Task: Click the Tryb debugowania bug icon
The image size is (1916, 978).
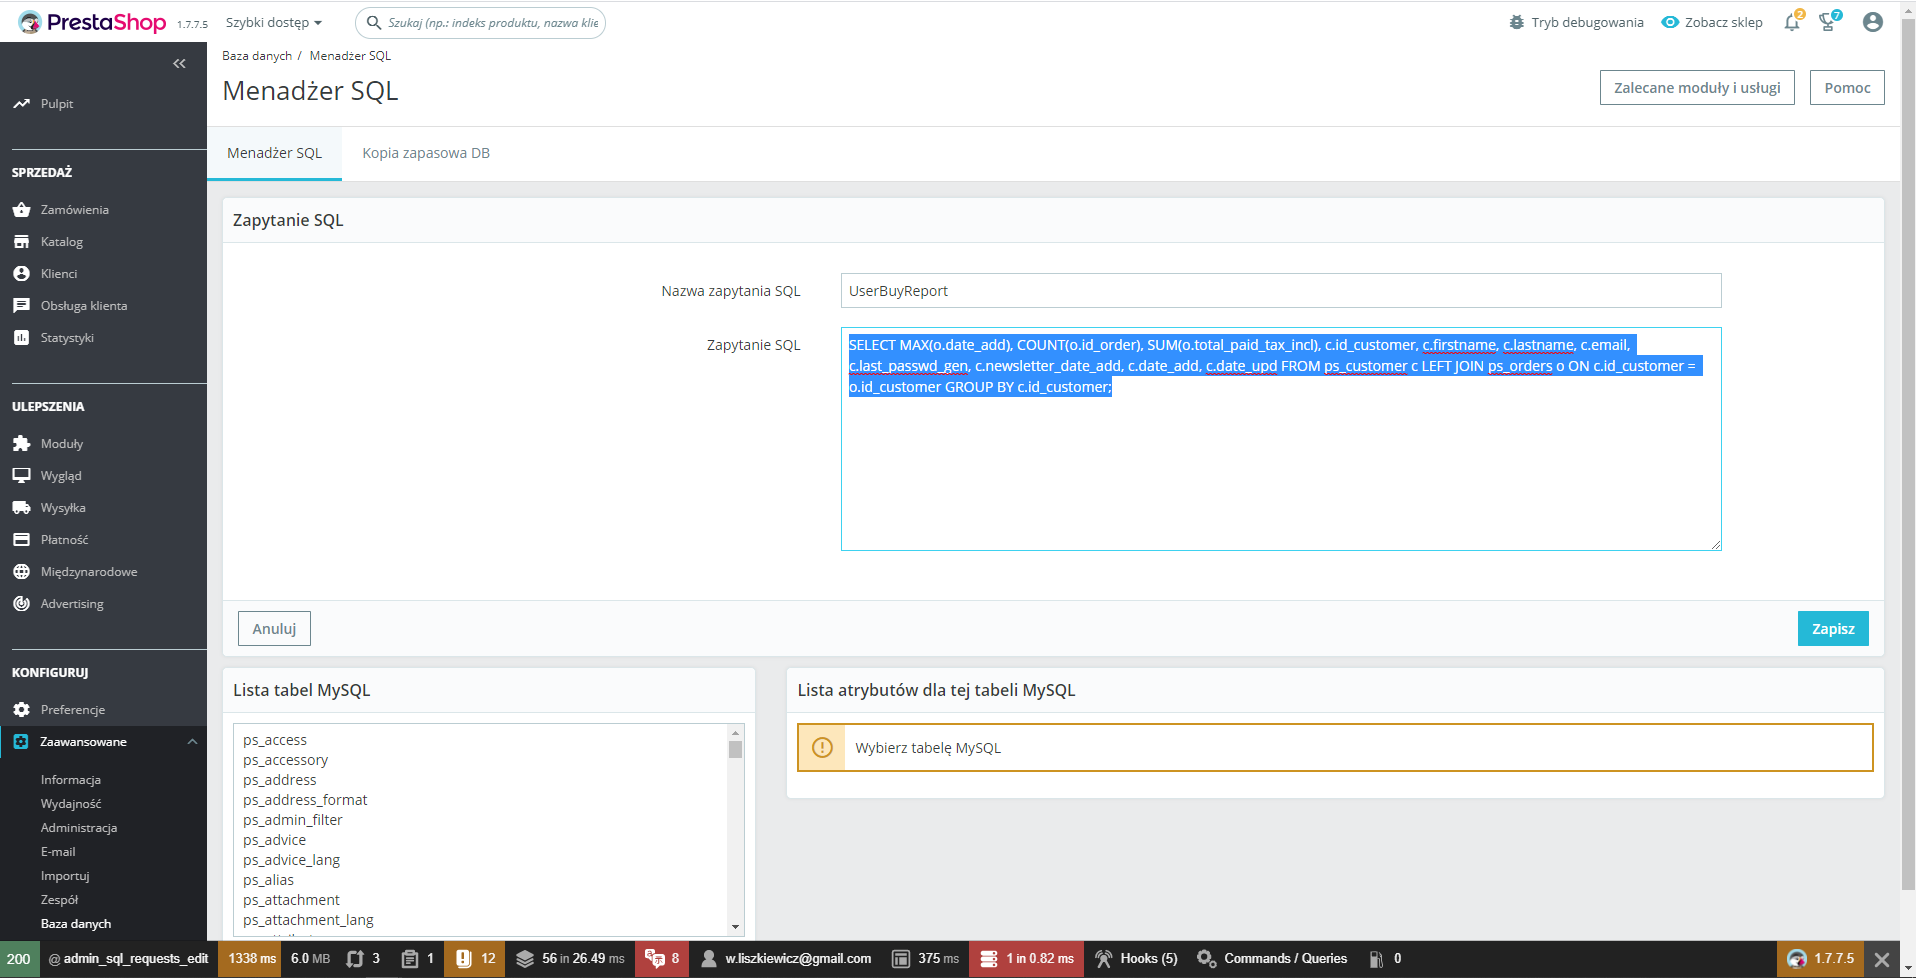Action: (x=1517, y=22)
